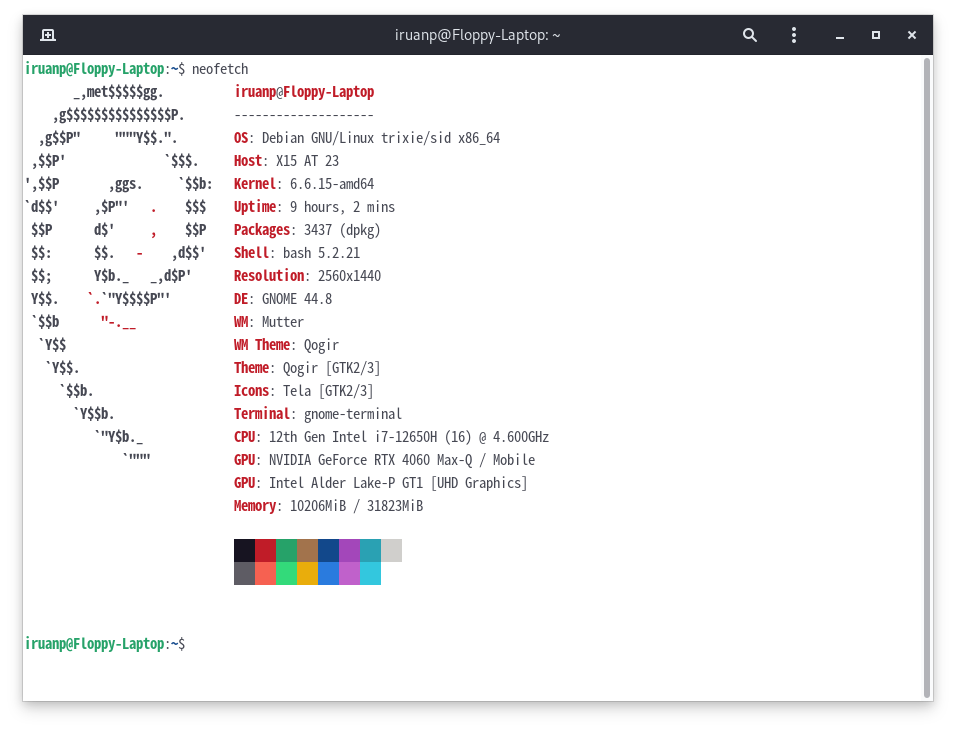Click the GPU line Intel Alder Lake-P

381,483
